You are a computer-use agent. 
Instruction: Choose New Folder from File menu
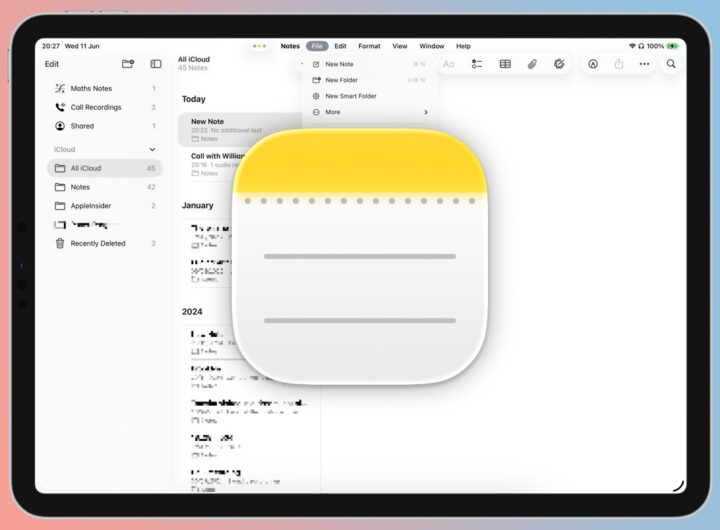pyautogui.click(x=369, y=80)
